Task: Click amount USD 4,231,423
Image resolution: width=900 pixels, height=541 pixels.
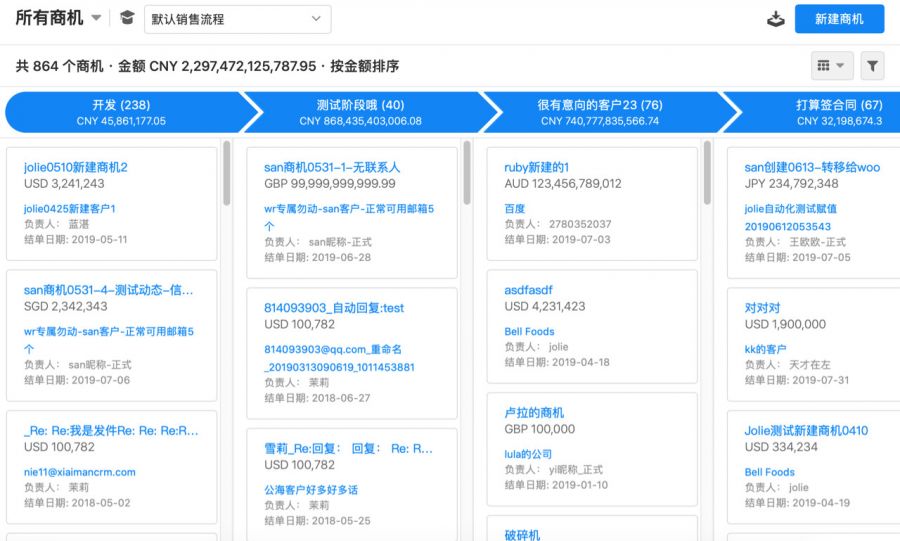Action: [x=545, y=306]
